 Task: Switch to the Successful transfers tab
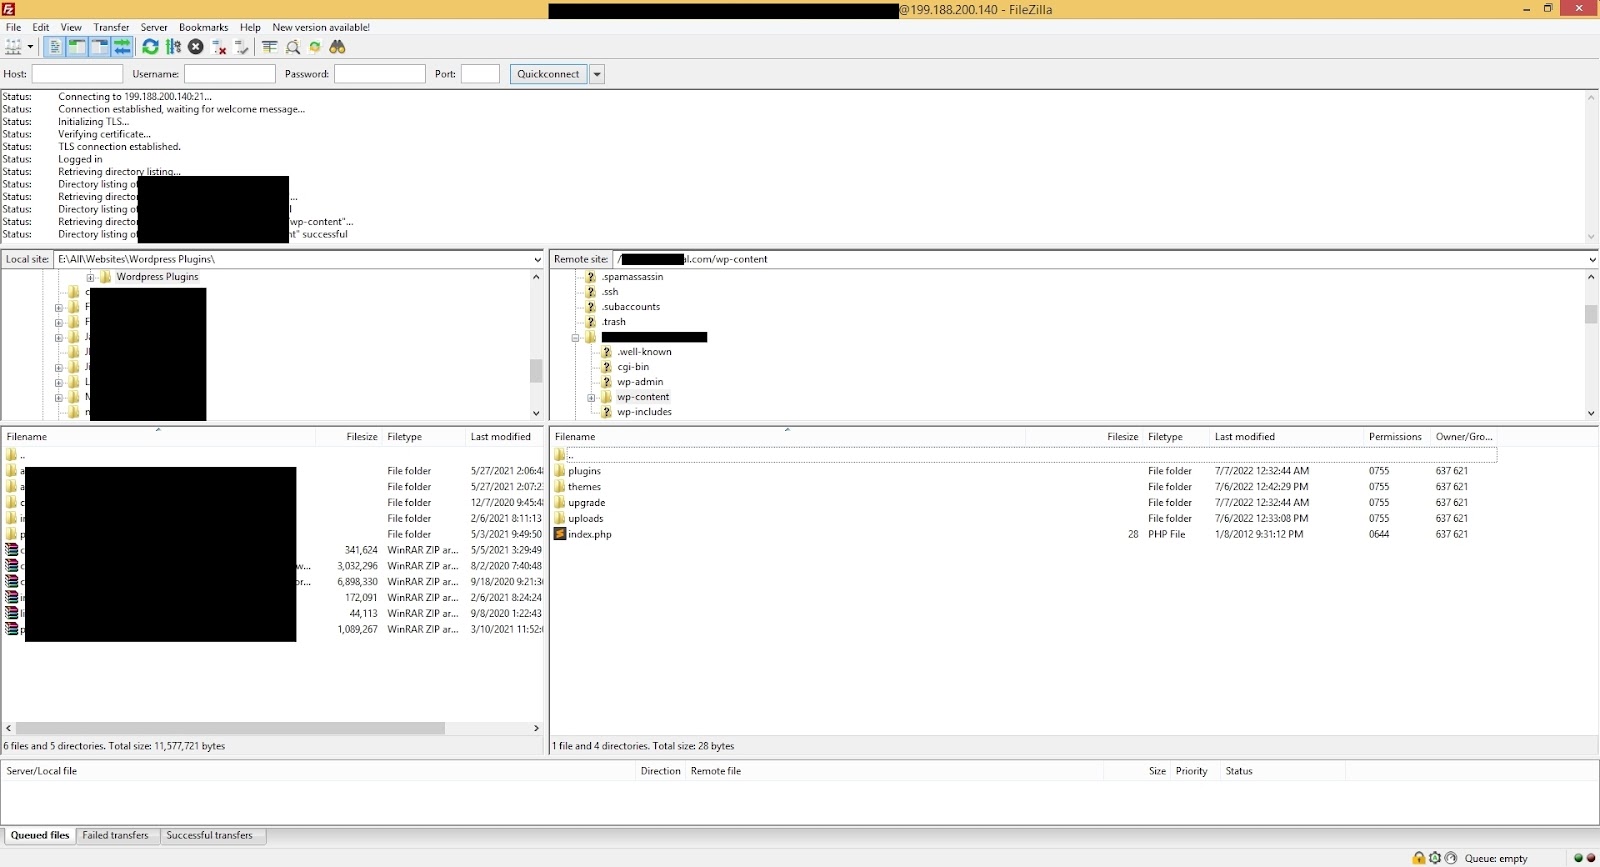point(210,836)
